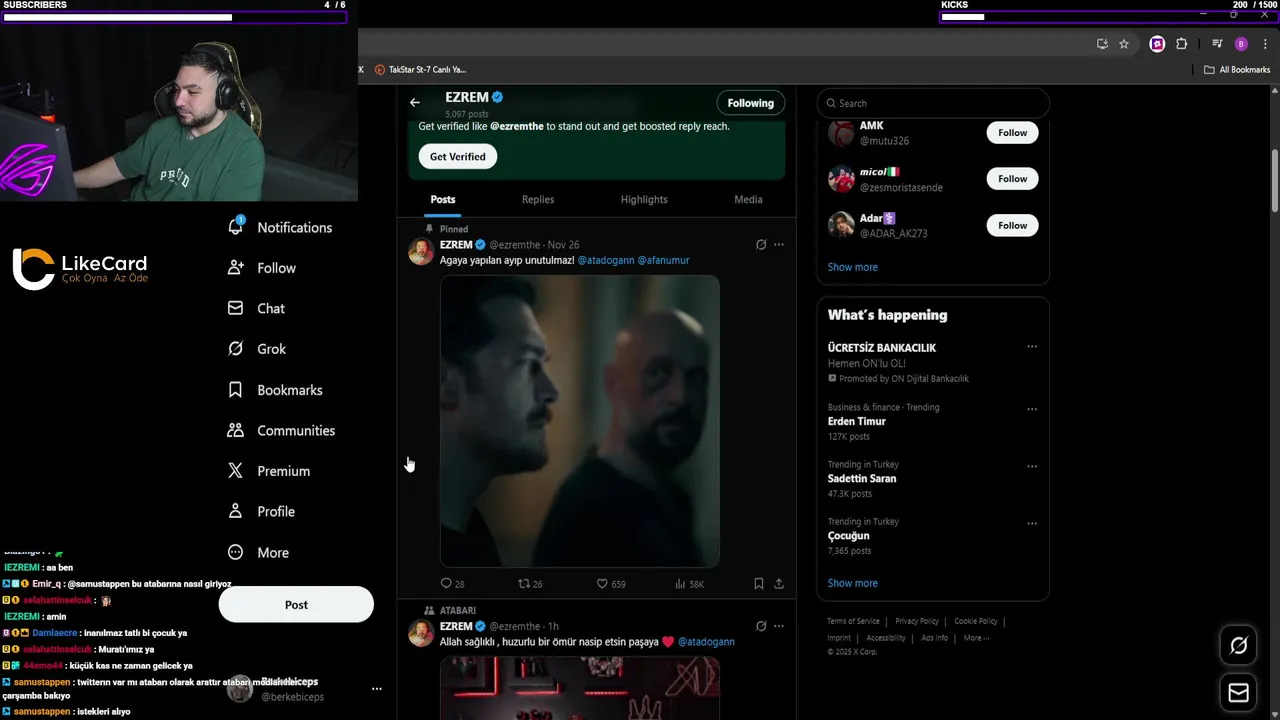
Task: Open account menu dots beside berkebiceps
Action: click(x=377, y=689)
